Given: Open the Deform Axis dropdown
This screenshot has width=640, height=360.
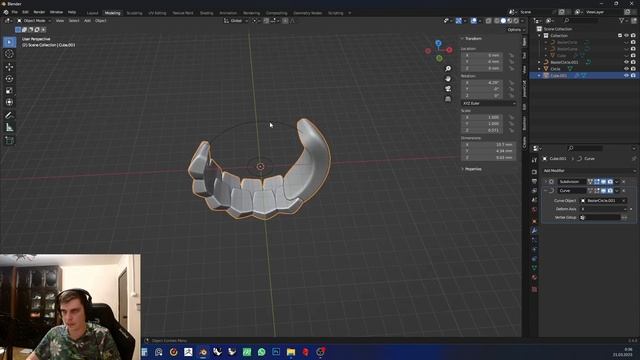Looking at the screenshot, I should [603, 209].
